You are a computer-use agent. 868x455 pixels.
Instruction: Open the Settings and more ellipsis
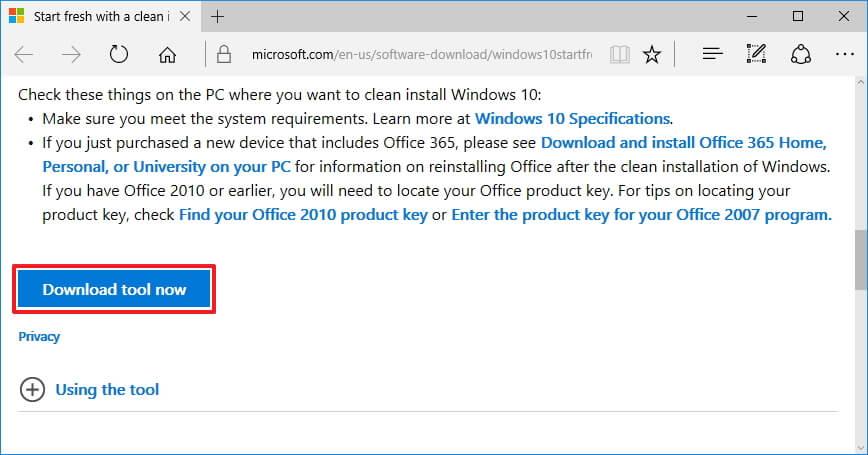point(845,54)
